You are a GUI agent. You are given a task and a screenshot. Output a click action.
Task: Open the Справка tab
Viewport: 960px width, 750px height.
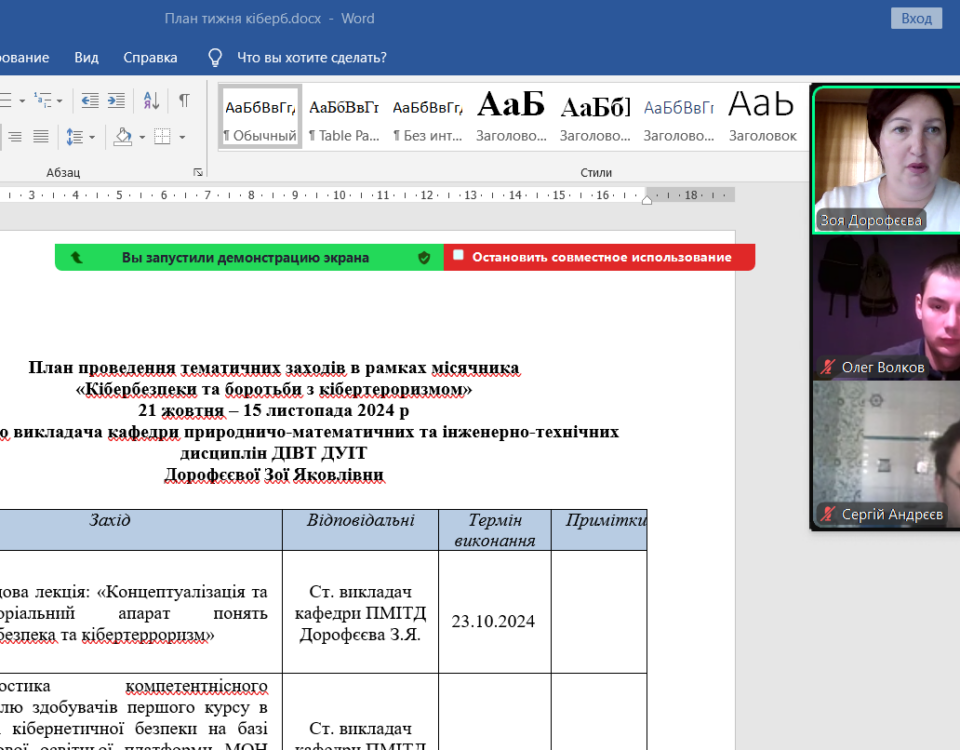(x=150, y=58)
